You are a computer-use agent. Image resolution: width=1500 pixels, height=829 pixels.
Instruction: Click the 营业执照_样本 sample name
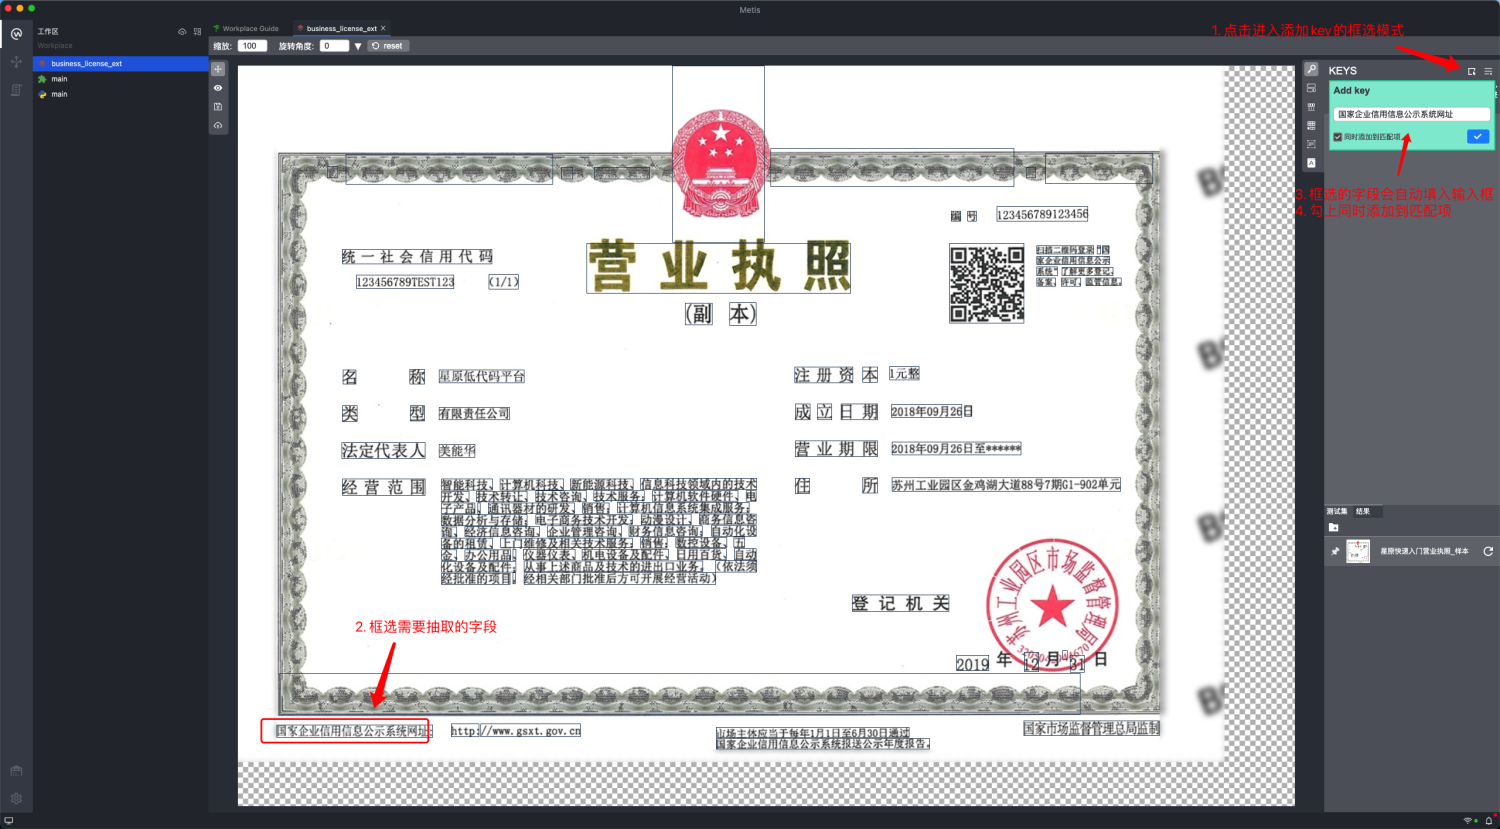[x=1424, y=551]
